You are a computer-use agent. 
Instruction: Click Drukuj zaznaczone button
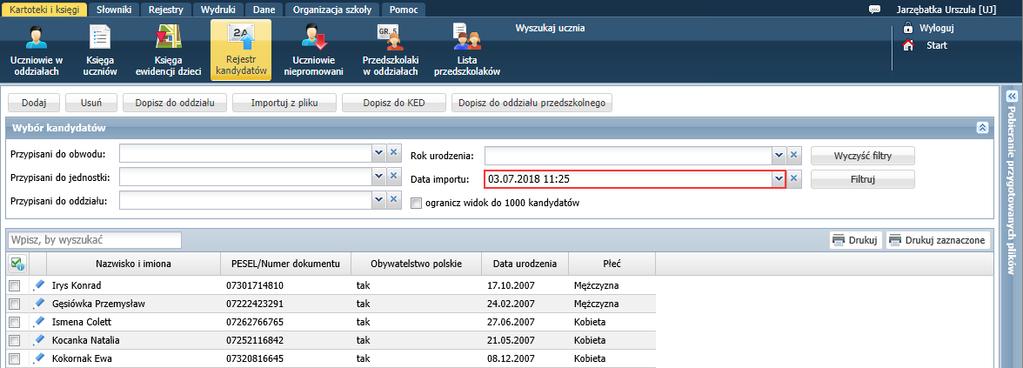pos(938,240)
